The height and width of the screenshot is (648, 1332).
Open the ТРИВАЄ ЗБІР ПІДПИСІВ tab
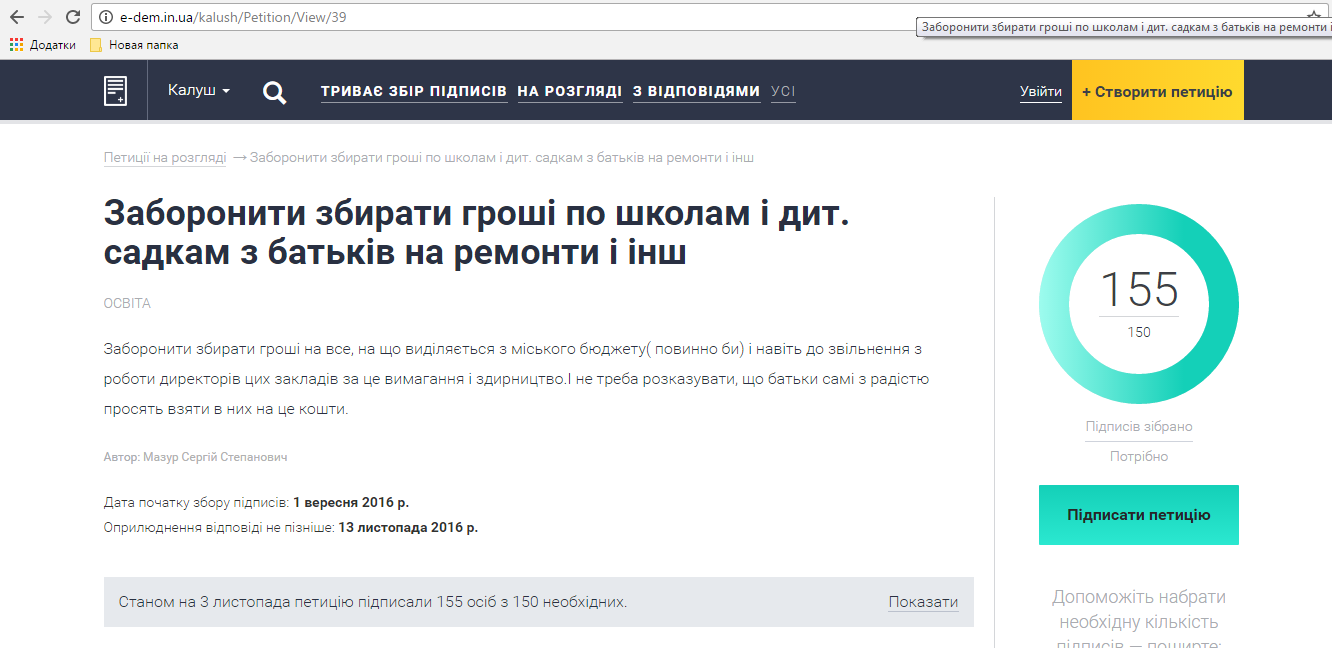414,92
